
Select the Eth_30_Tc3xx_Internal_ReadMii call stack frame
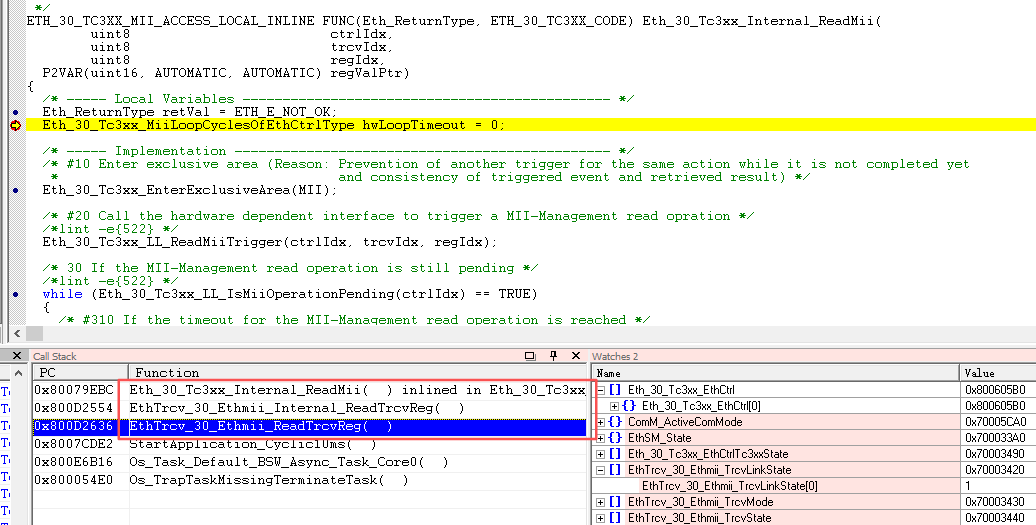pos(357,390)
